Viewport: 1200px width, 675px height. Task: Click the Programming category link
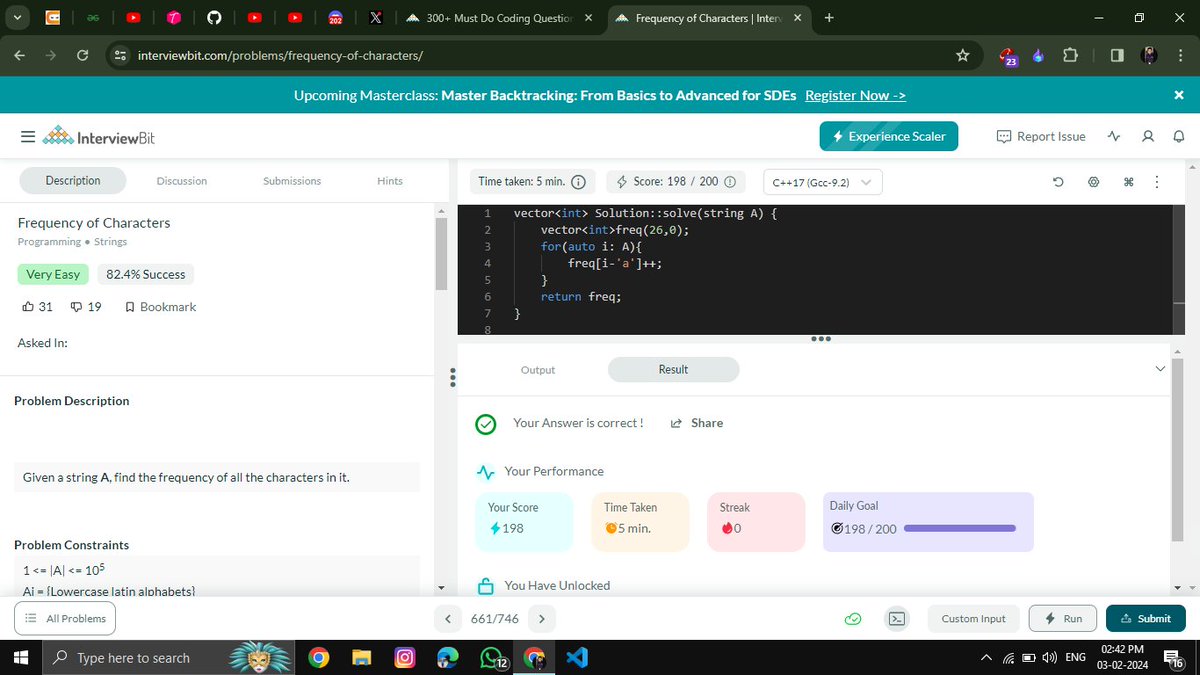[49, 241]
